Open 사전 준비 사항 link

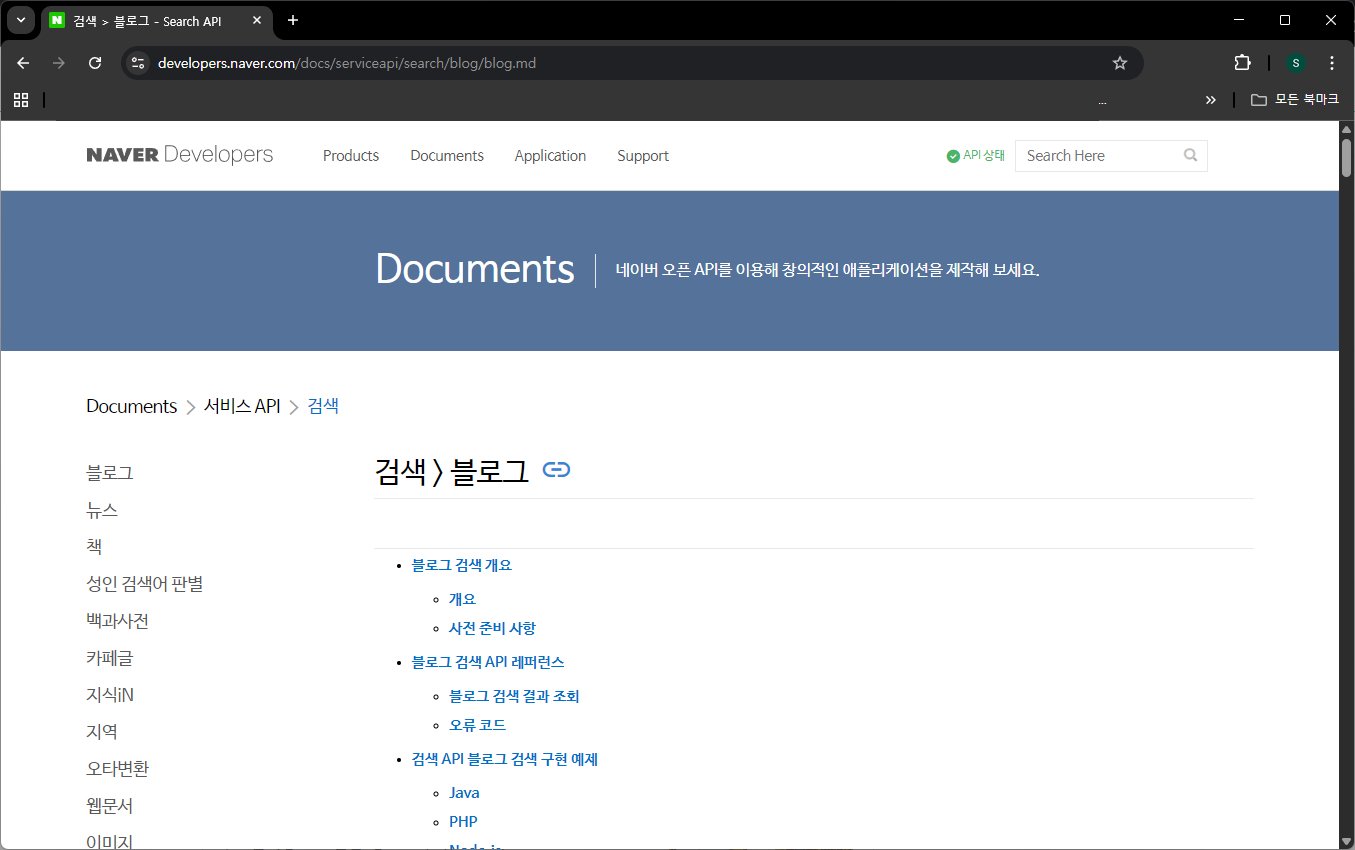pos(492,628)
